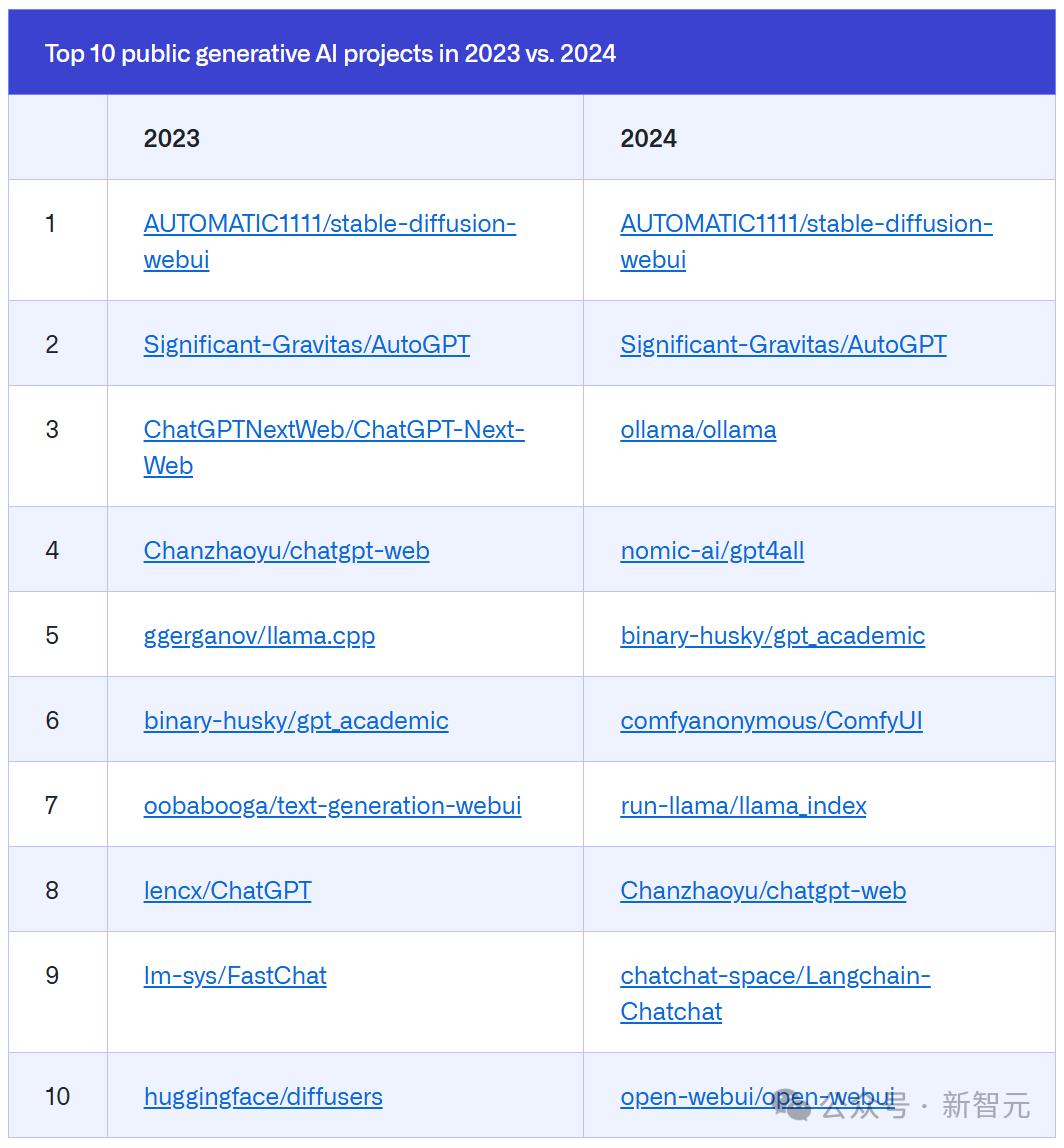Open lencx/ChatGPT link
This screenshot has height=1148, width=1064.
point(228,890)
